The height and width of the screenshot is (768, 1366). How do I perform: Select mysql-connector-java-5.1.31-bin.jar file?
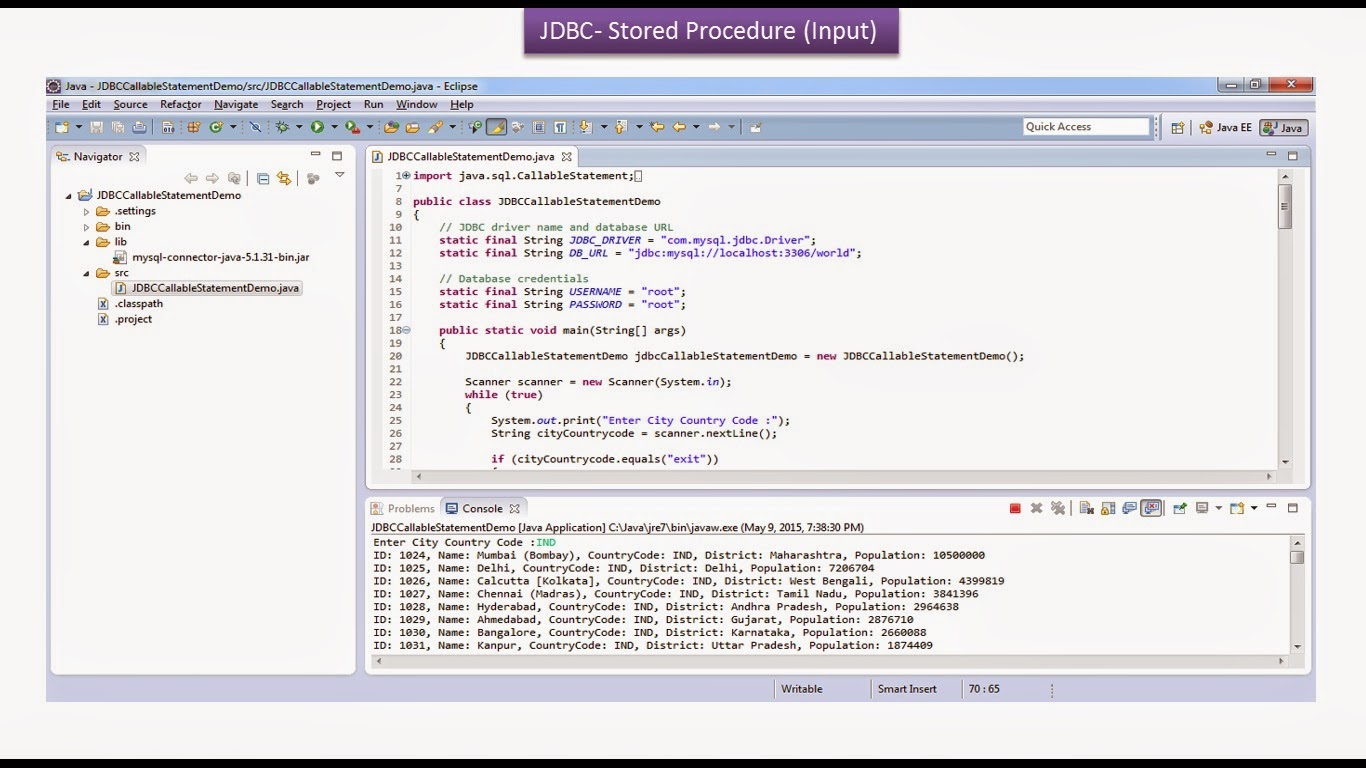pyautogui.click(x=211, y=257)
